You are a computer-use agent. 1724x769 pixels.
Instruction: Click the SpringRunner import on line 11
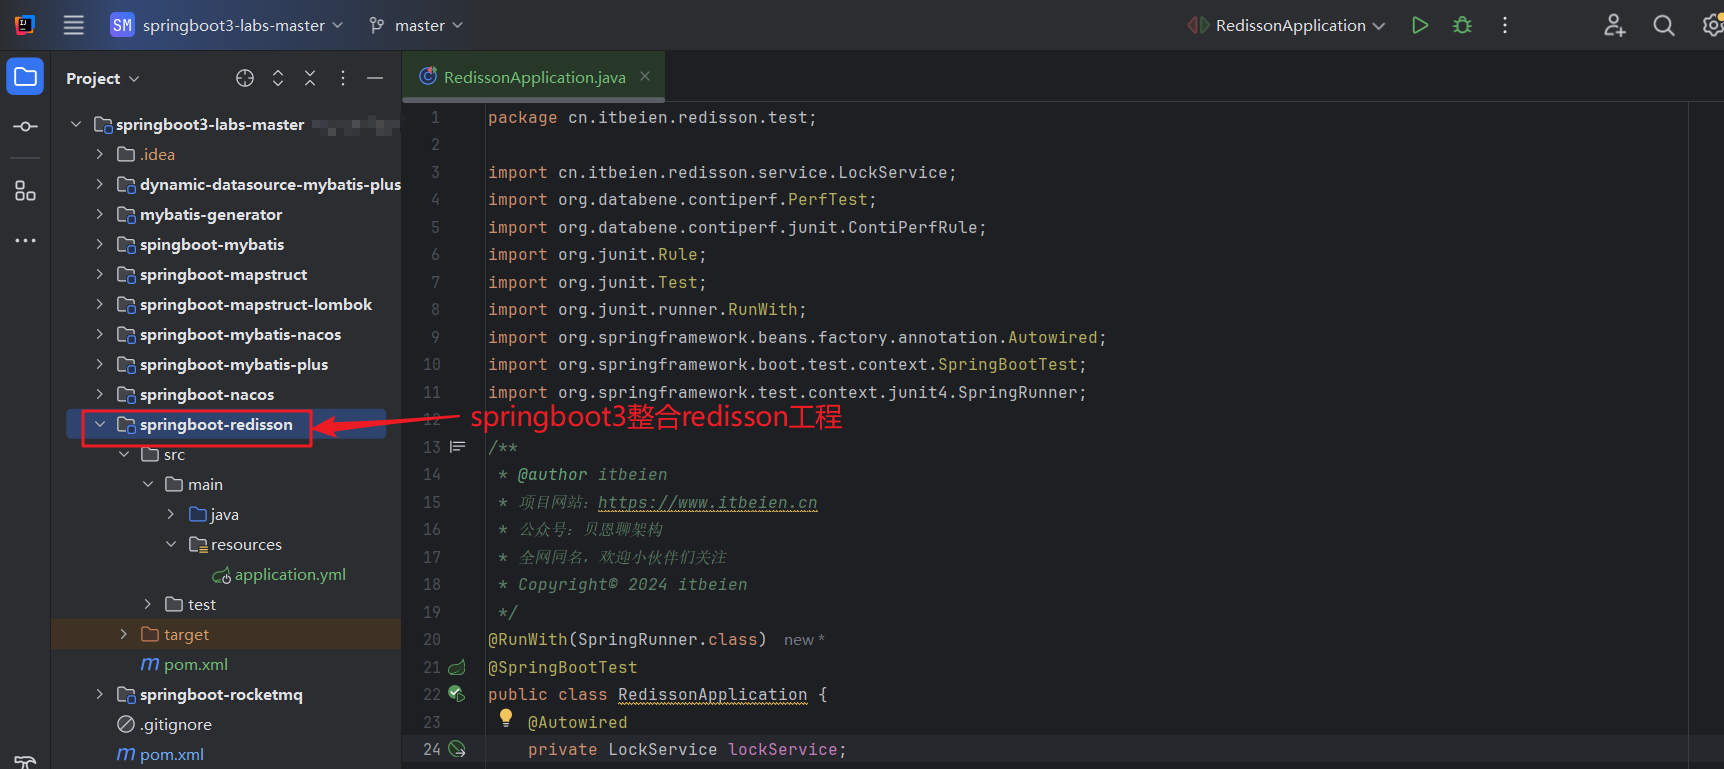[x=787, y=392]
